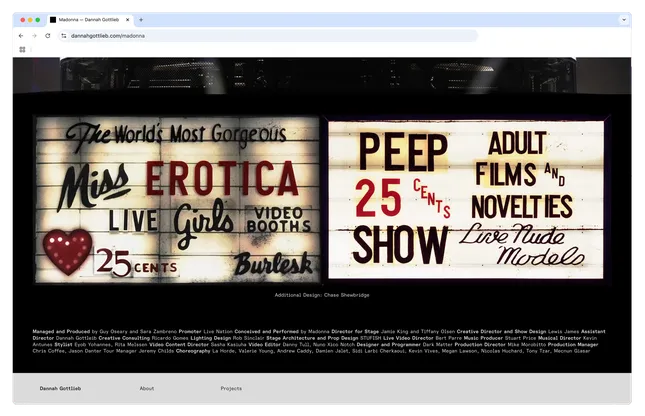Click the red close window button
The width and height of the screenshot is (645, 416).
point(23,20)
